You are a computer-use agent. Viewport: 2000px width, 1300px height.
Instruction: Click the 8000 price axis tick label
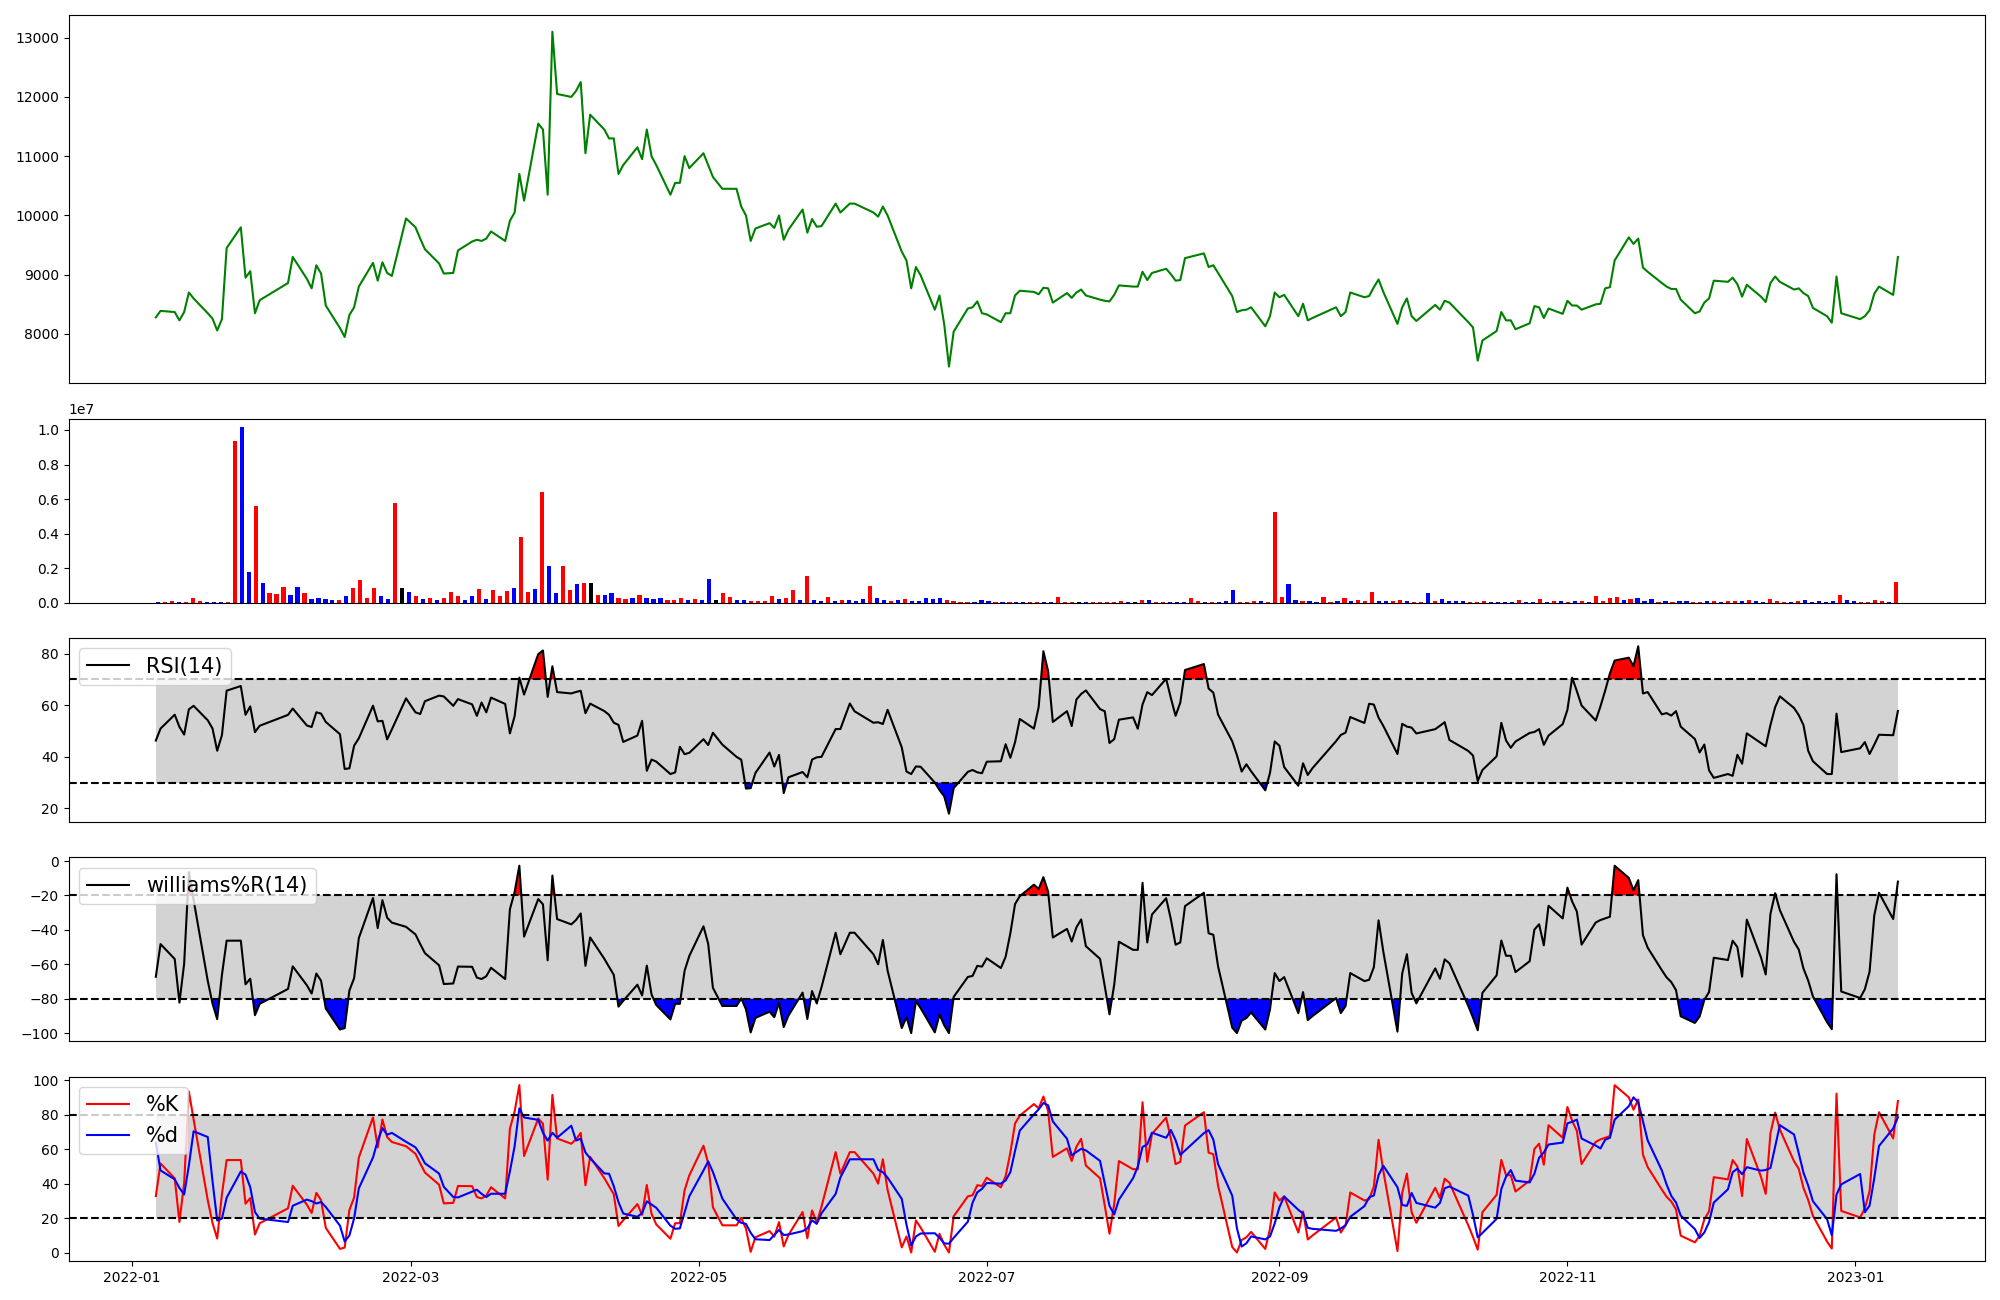coord(42,334)
